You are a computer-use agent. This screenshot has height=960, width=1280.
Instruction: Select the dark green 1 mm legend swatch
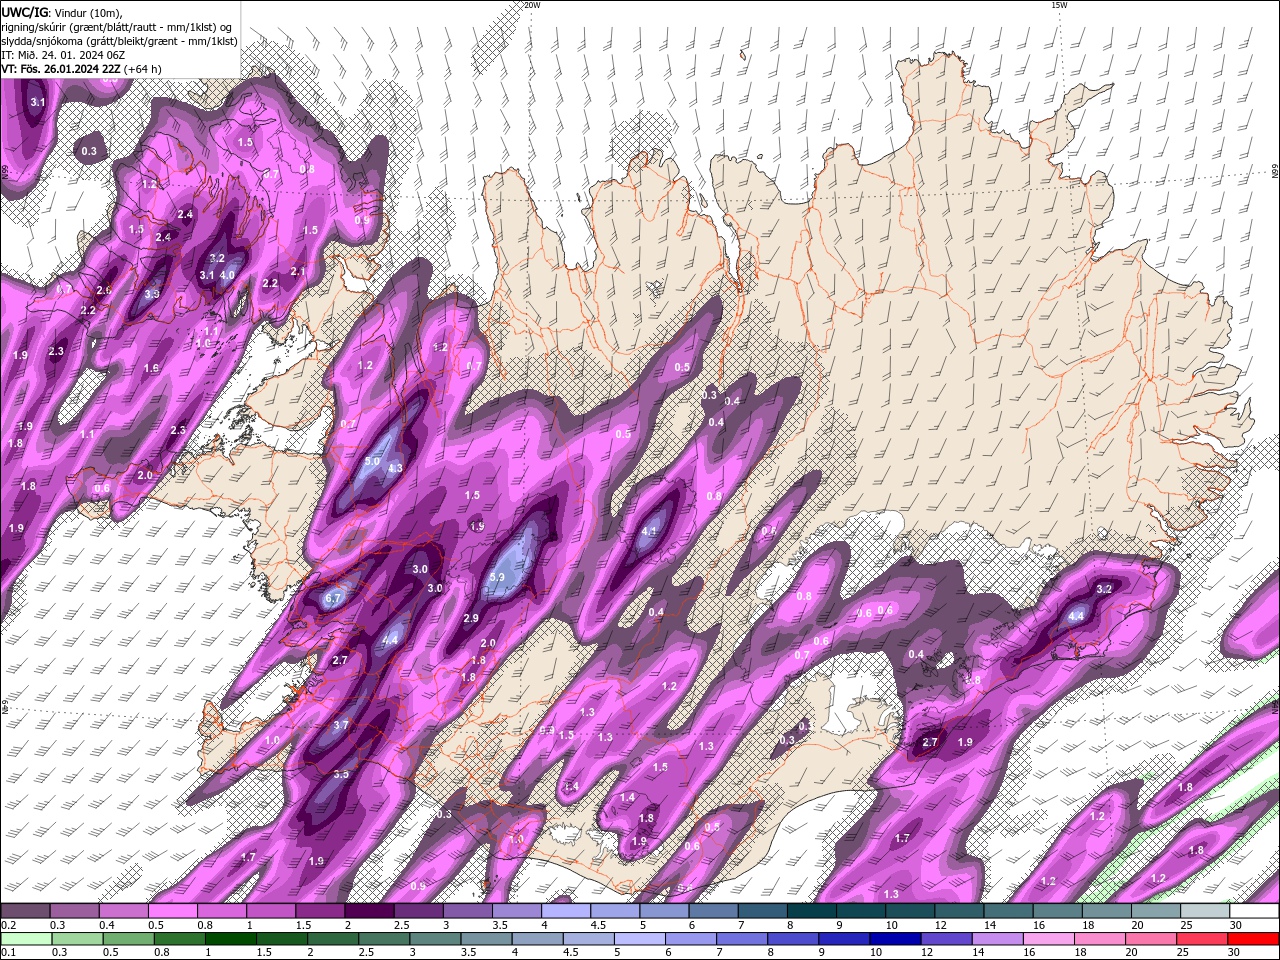pyautogui.click(x=230, y=939)
